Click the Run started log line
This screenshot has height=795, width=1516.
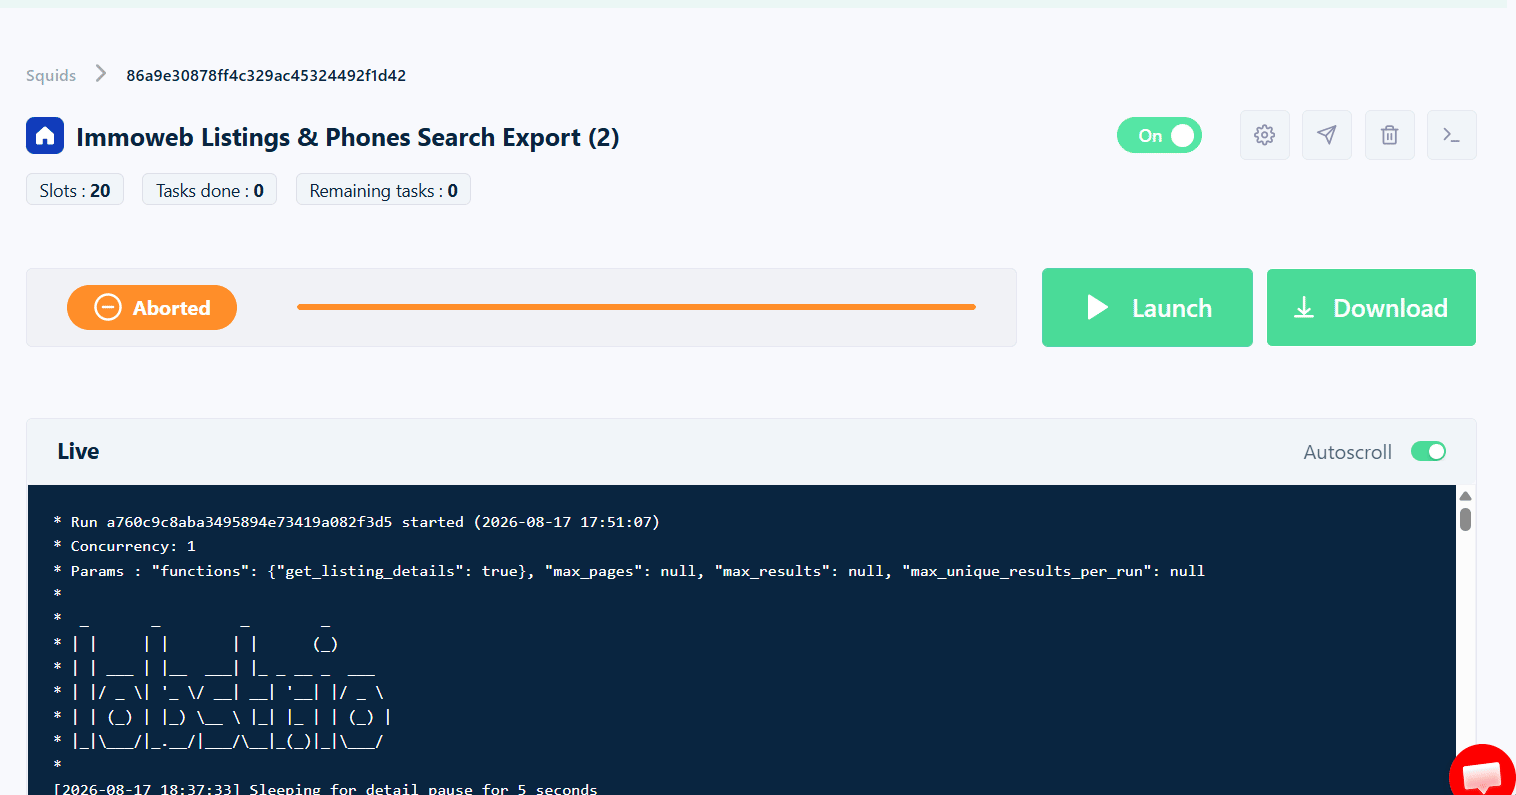pos(357,522)
